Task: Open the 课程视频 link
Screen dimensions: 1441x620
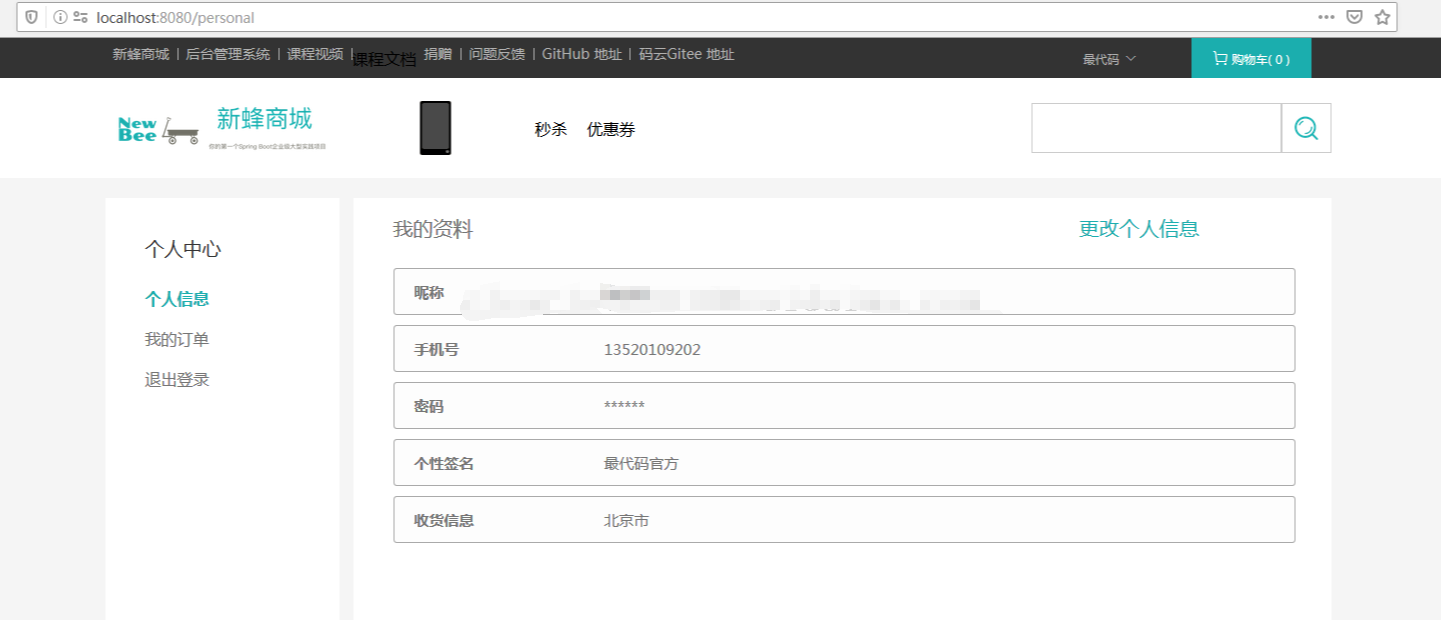Action: point(315,54)
